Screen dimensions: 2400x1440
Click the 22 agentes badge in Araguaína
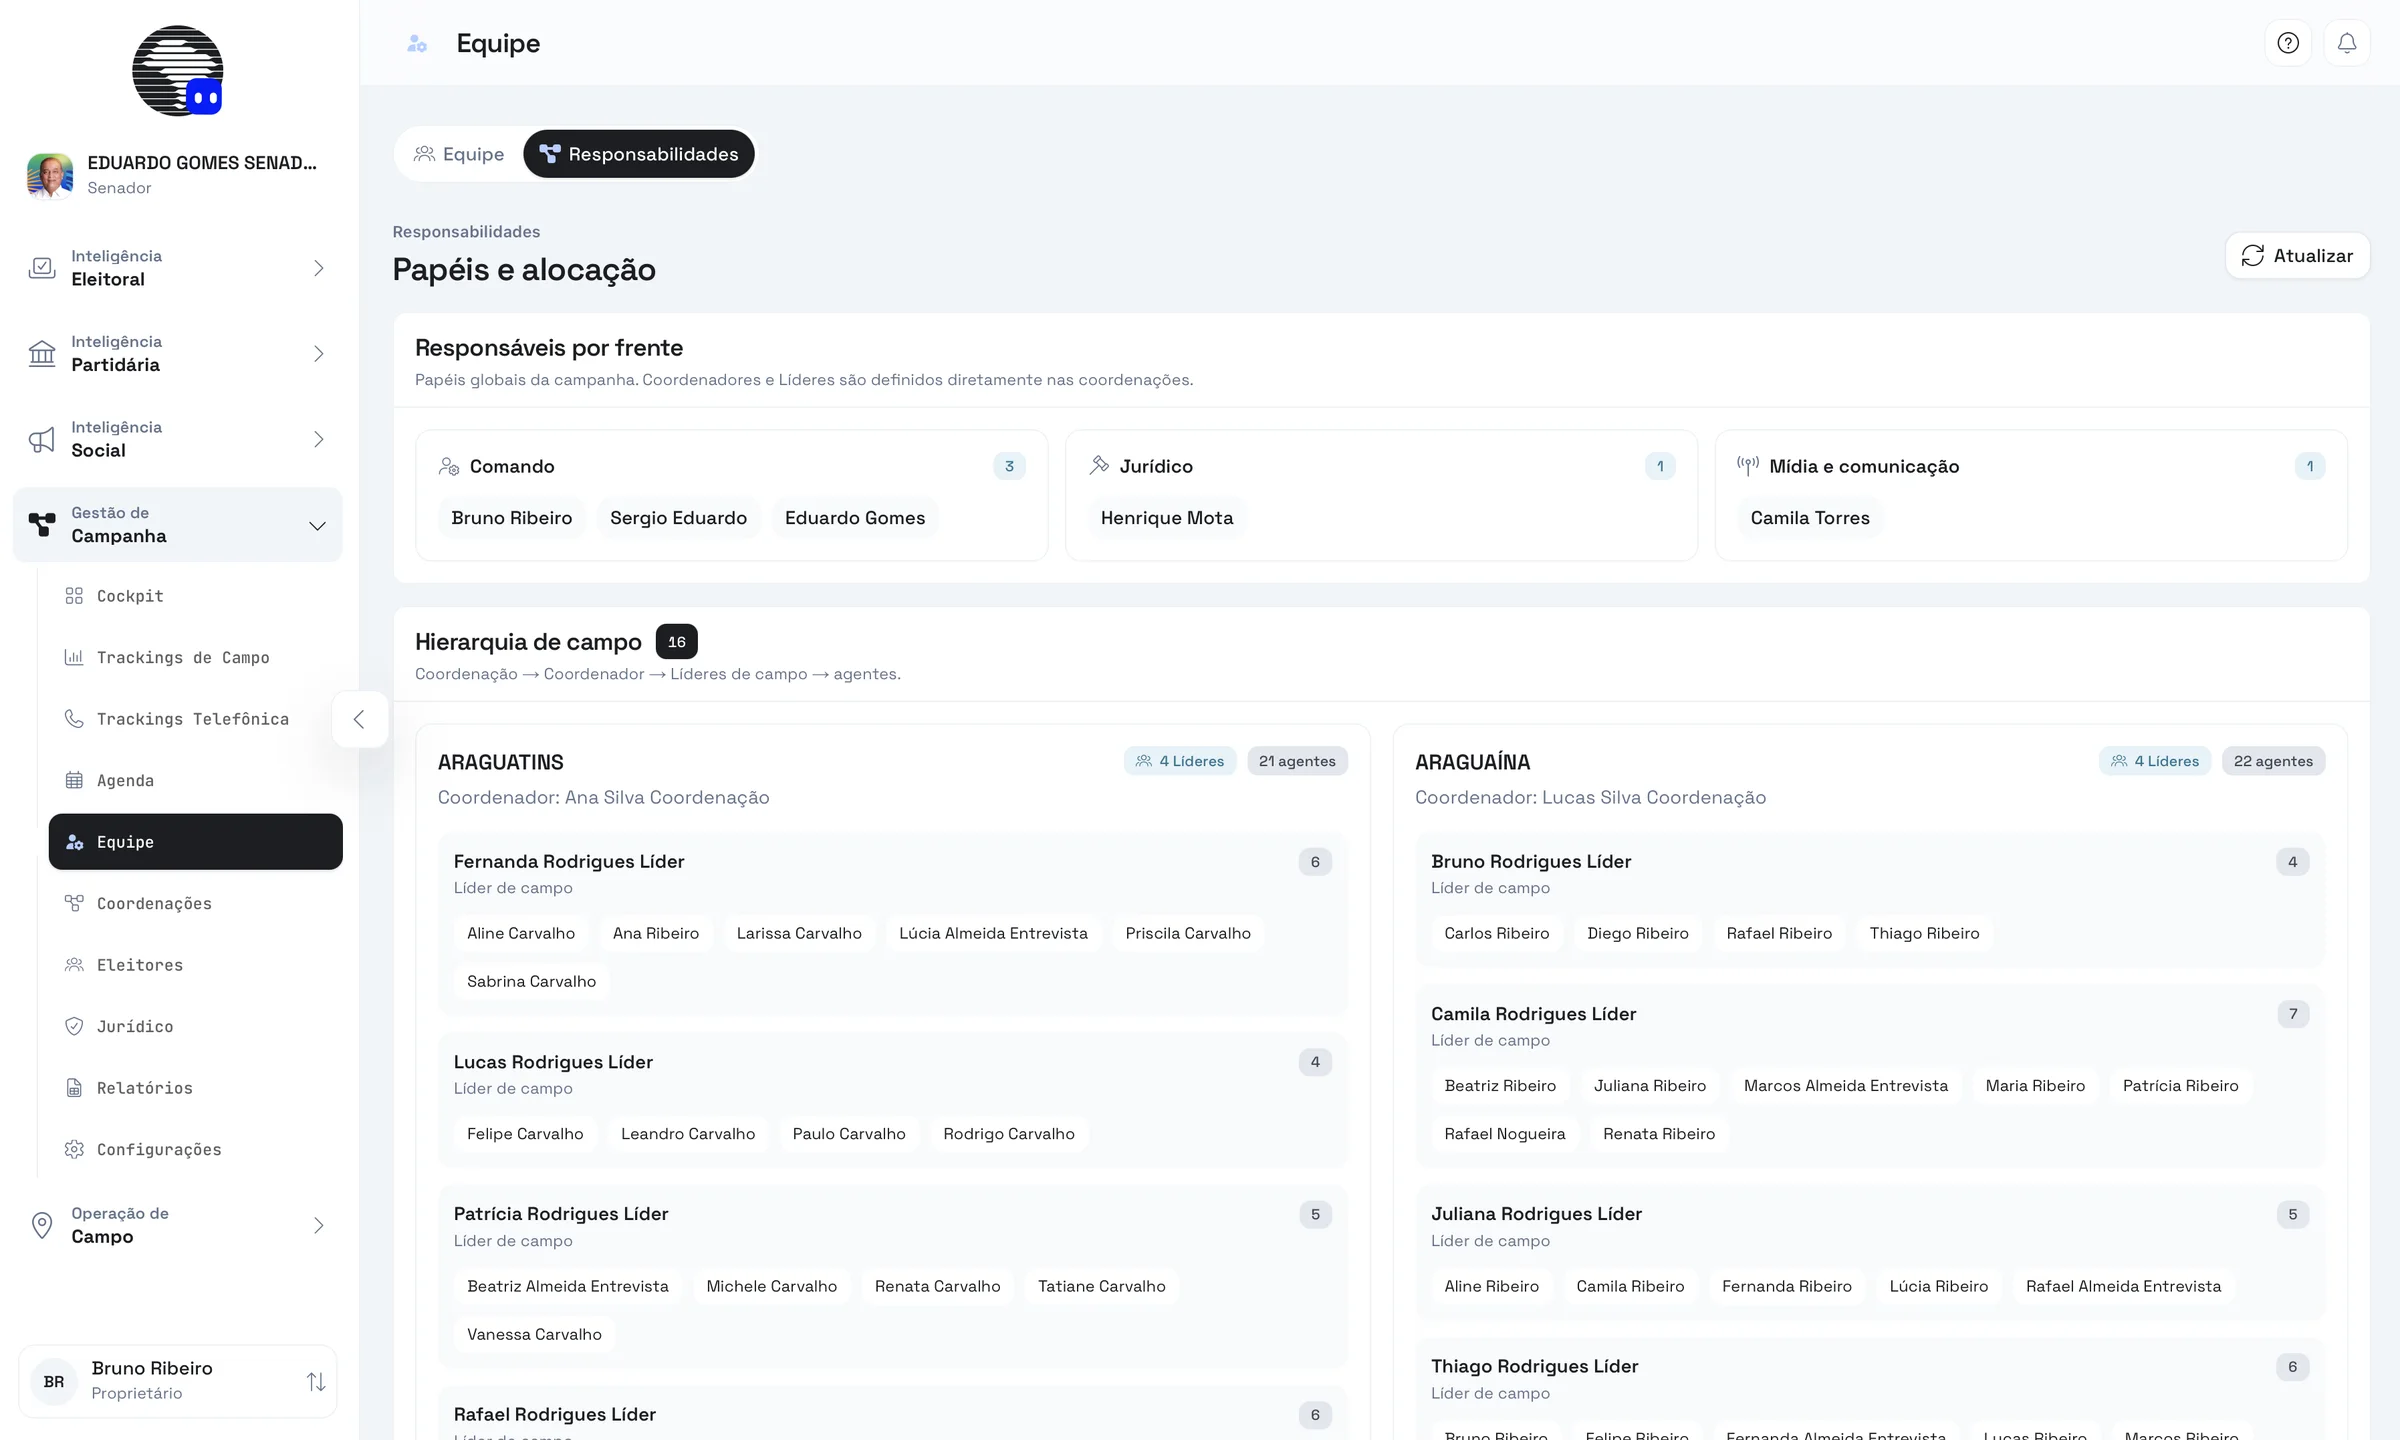[x=2273, y=761]
